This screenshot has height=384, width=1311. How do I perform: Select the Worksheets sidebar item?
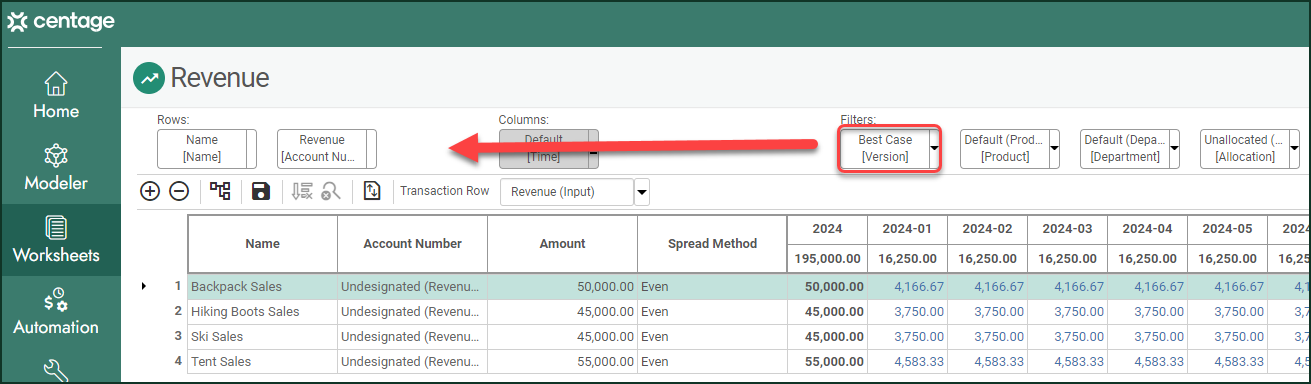click(x=56, y=240)
